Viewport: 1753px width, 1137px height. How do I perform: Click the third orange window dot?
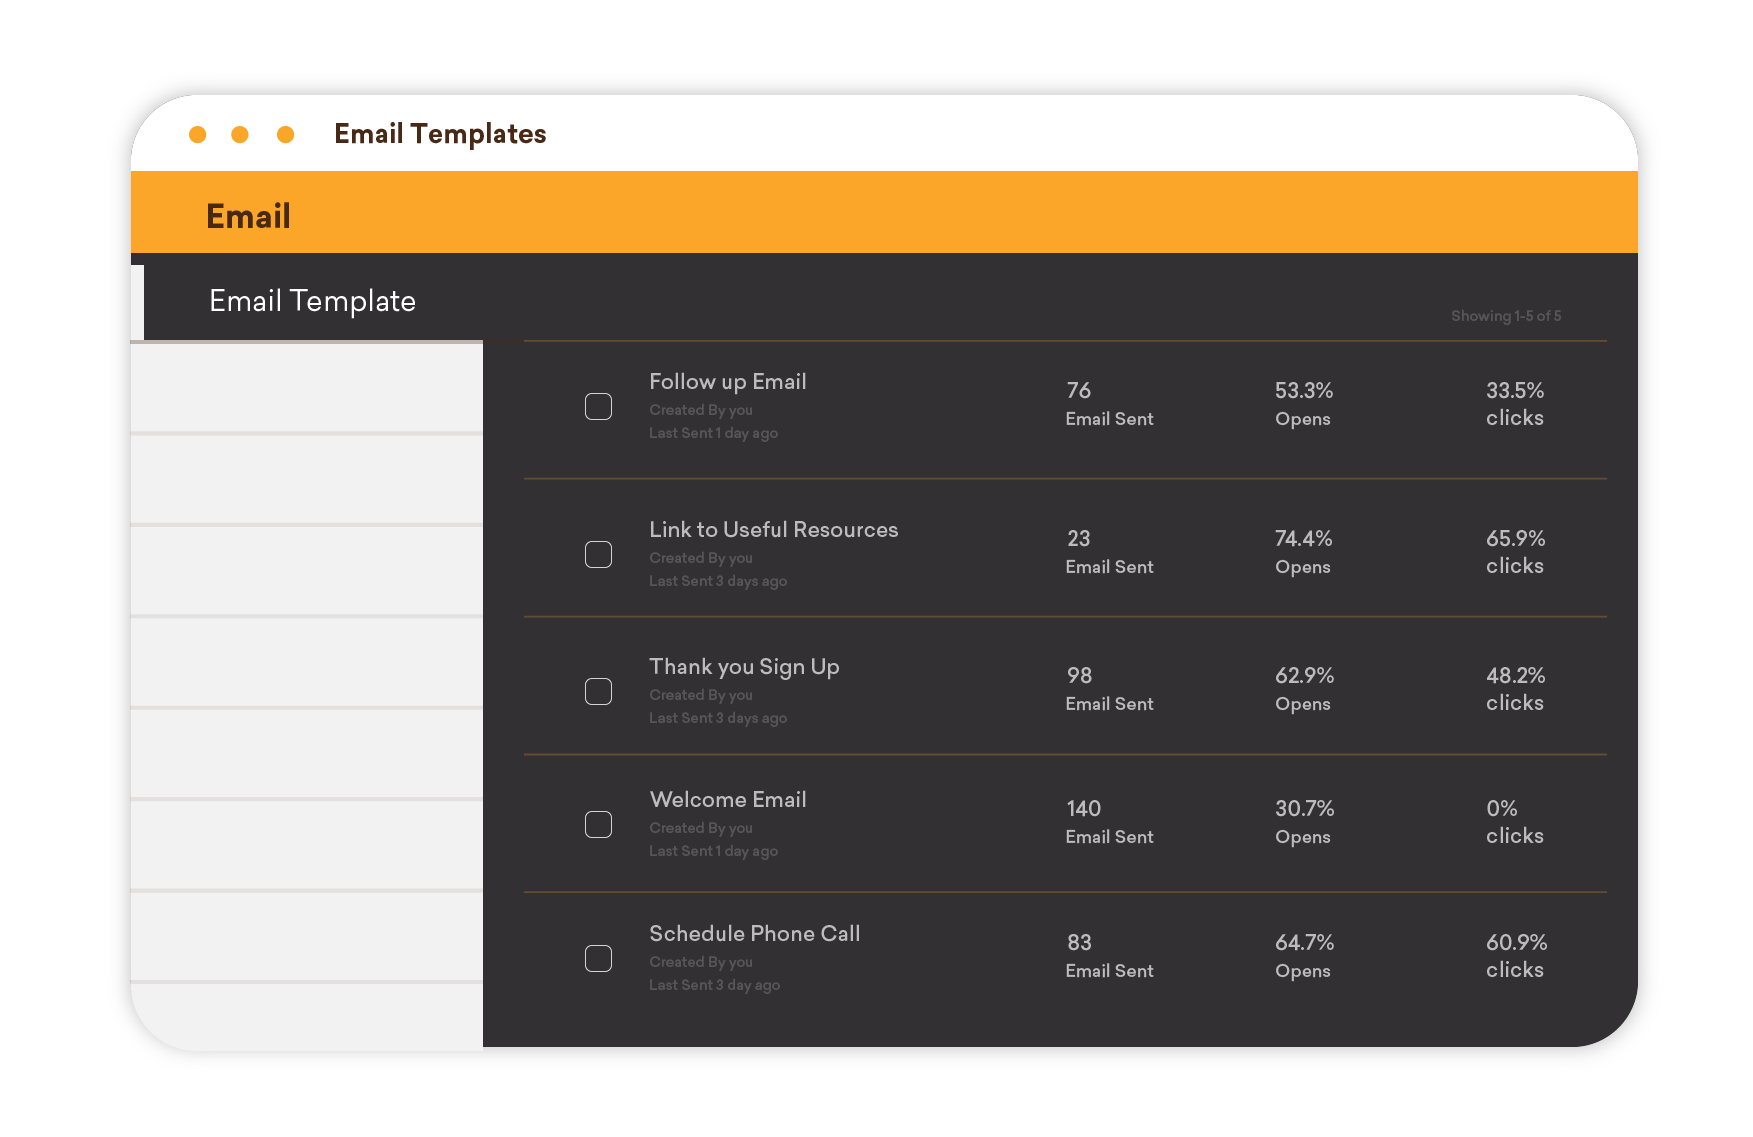(286, 135)
